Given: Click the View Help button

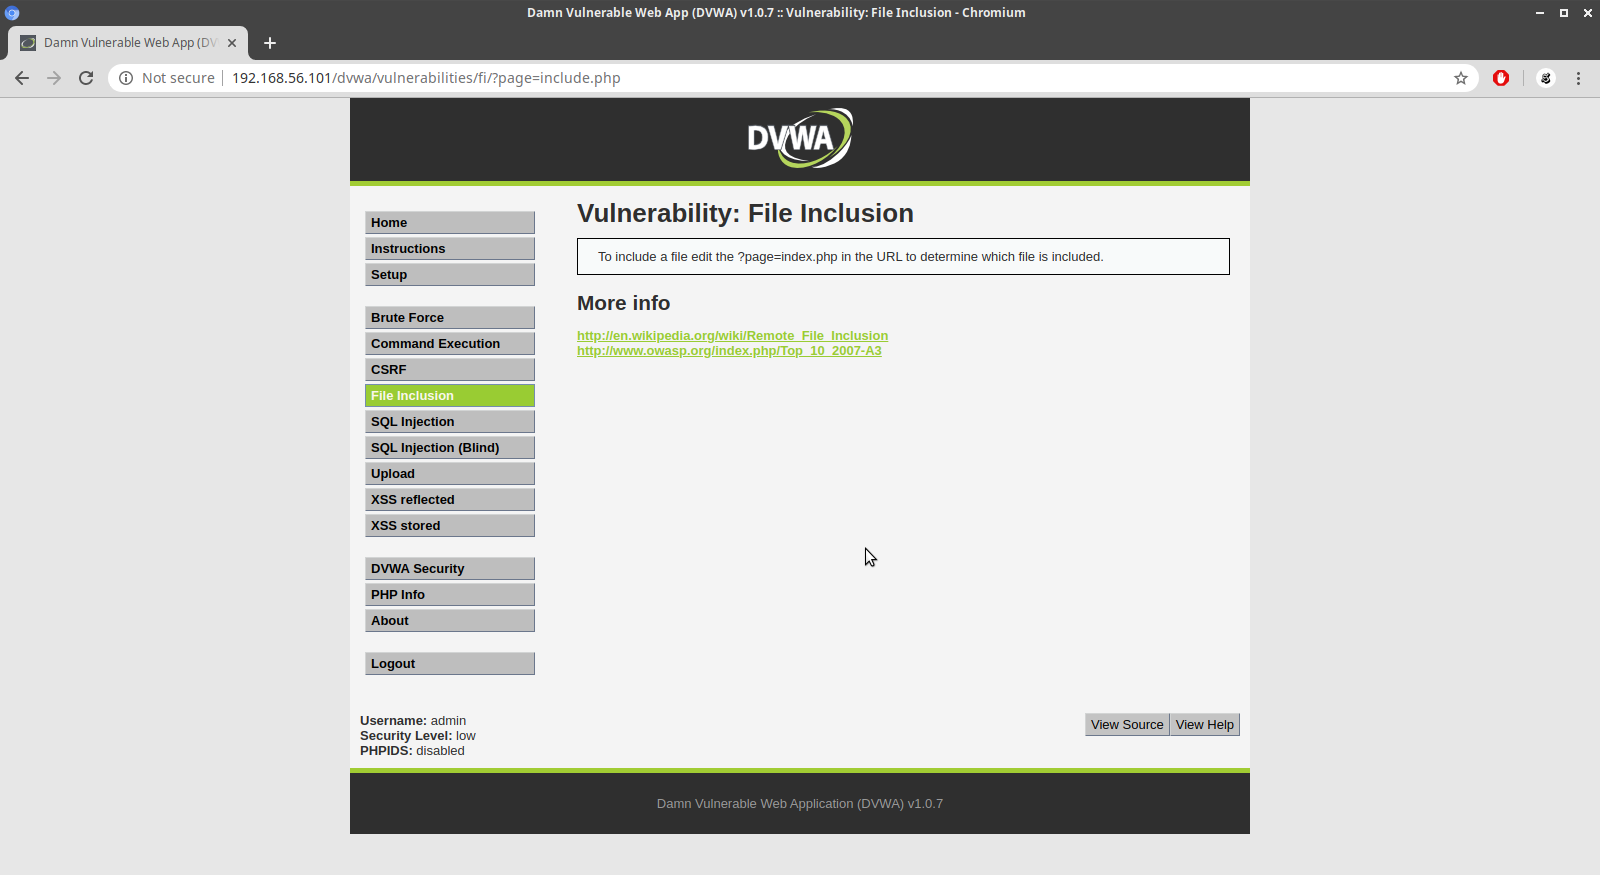Looking at the screenshot, I should (x=1205, y=725).
